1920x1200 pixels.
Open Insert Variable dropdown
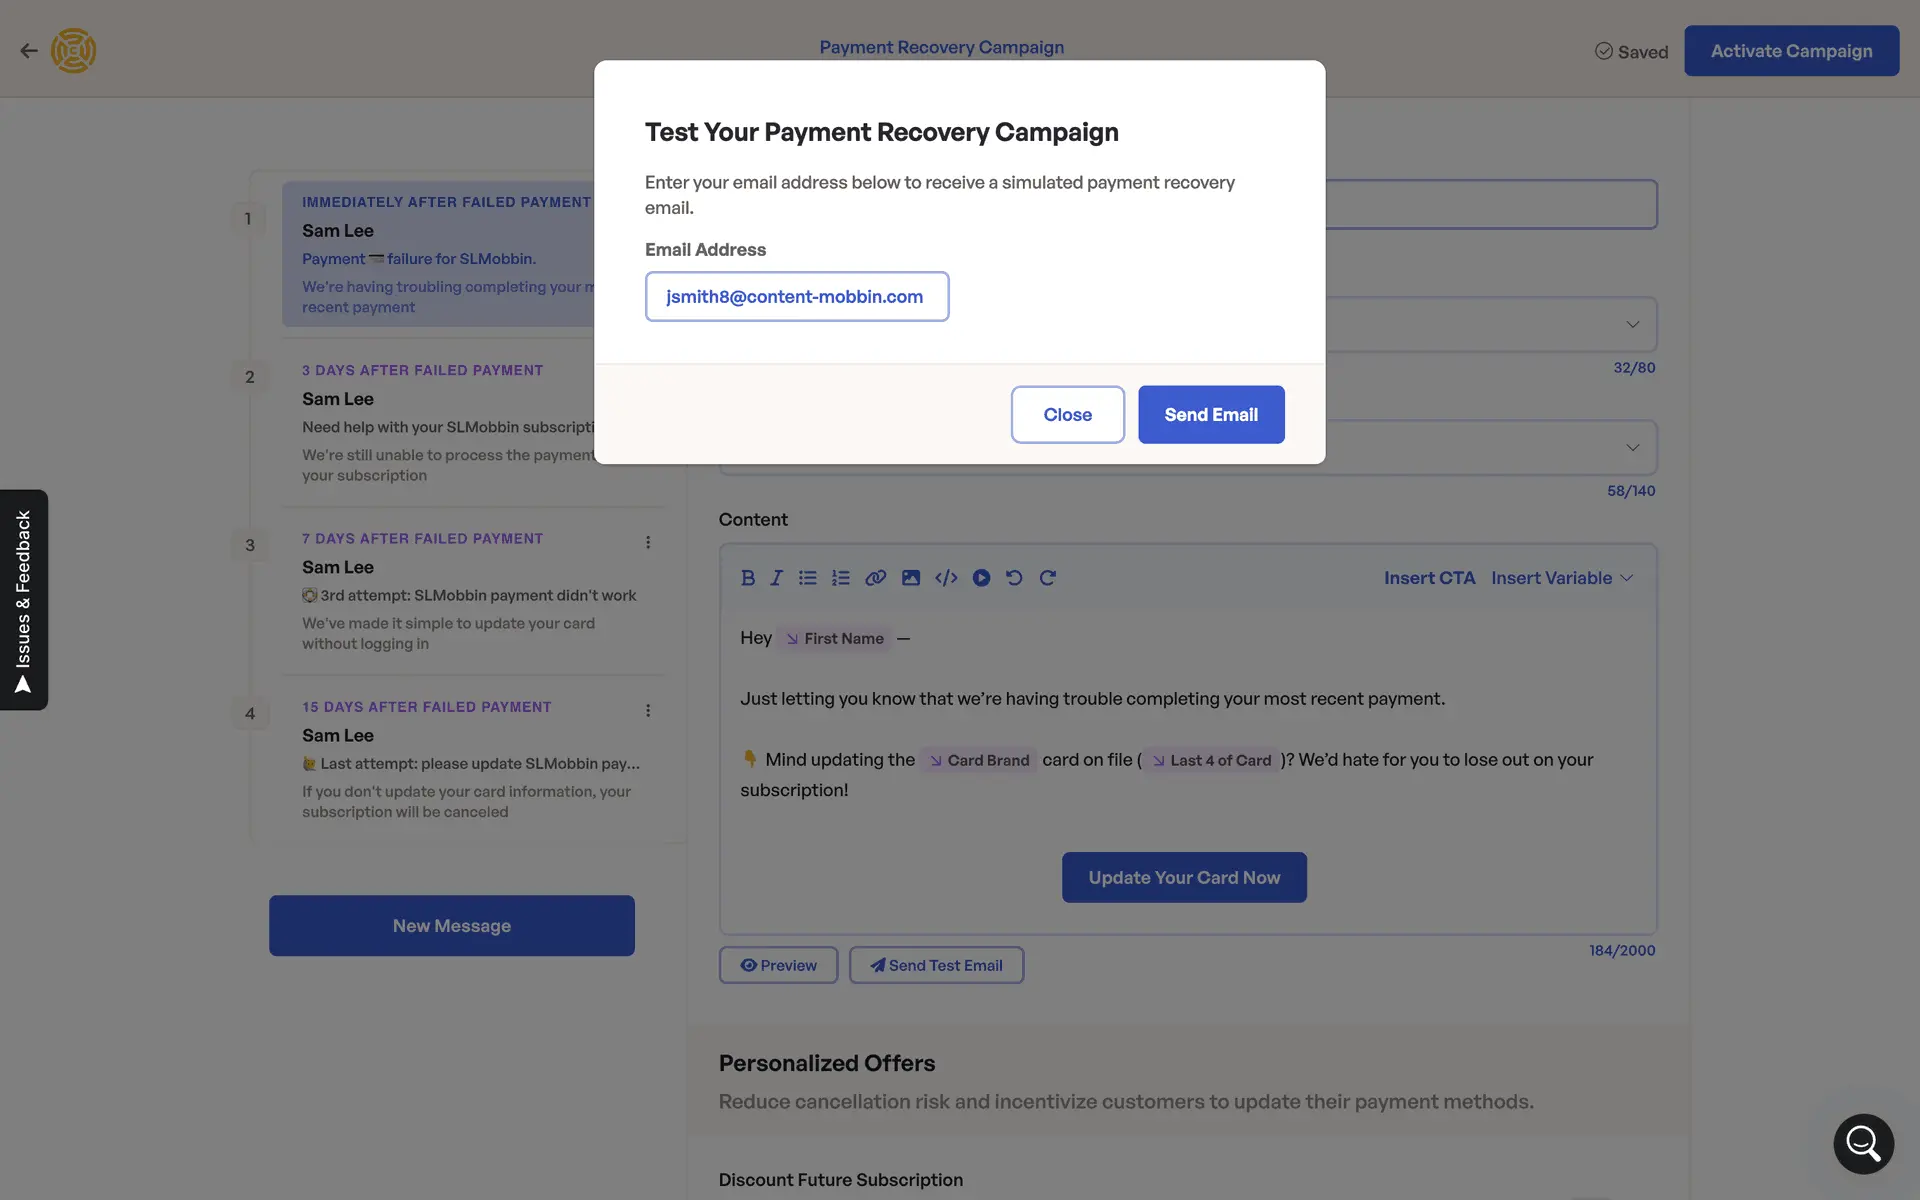[1561, 578]
